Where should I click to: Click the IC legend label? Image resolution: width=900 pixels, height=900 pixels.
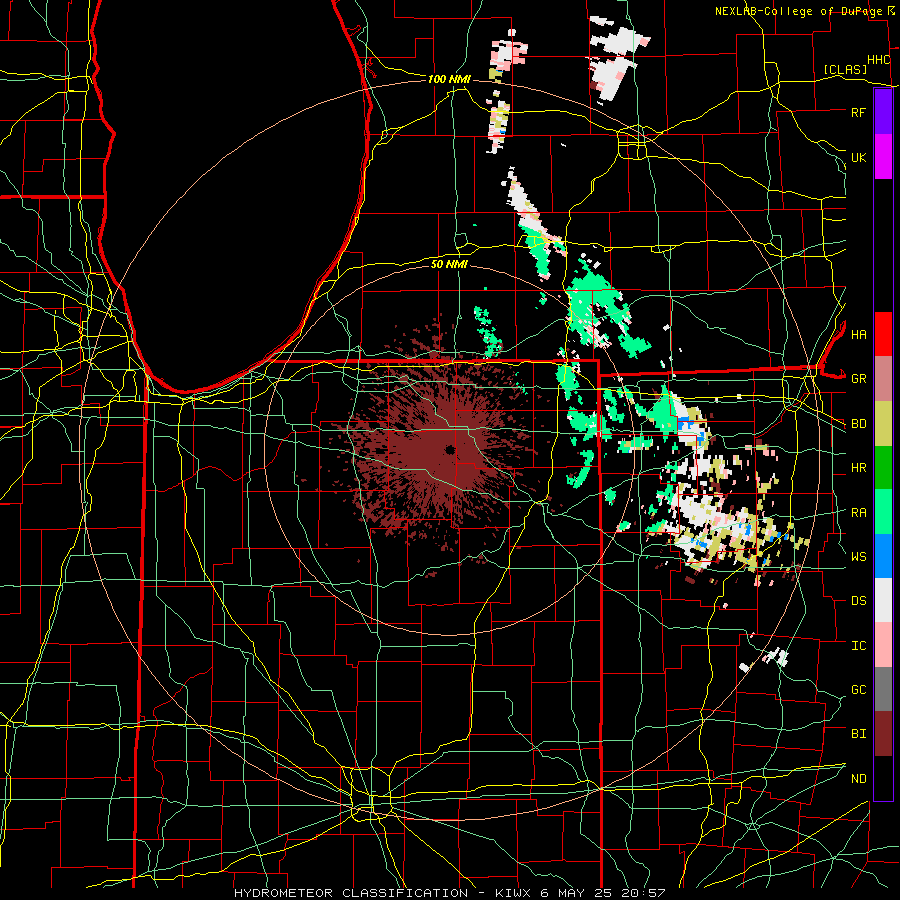pyautogui.click(x=858, y=646)
